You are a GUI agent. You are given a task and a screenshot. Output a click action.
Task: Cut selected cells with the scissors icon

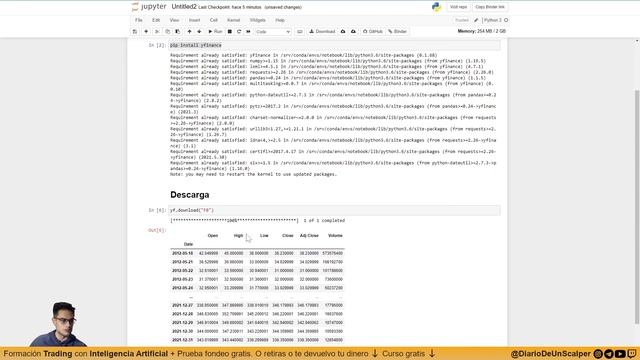click(157, 31)
